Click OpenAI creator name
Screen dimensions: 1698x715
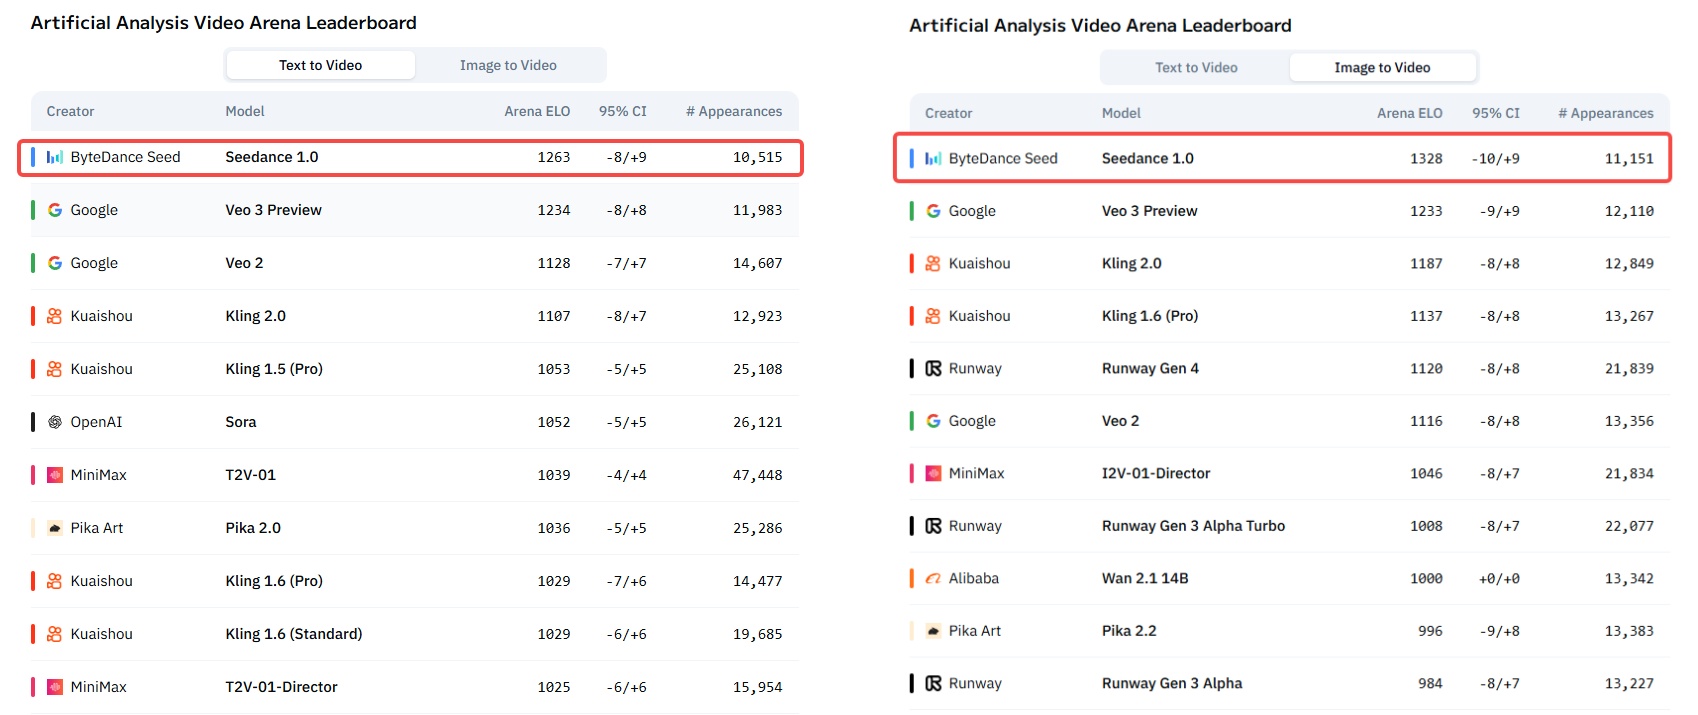(x=96, y=422)
